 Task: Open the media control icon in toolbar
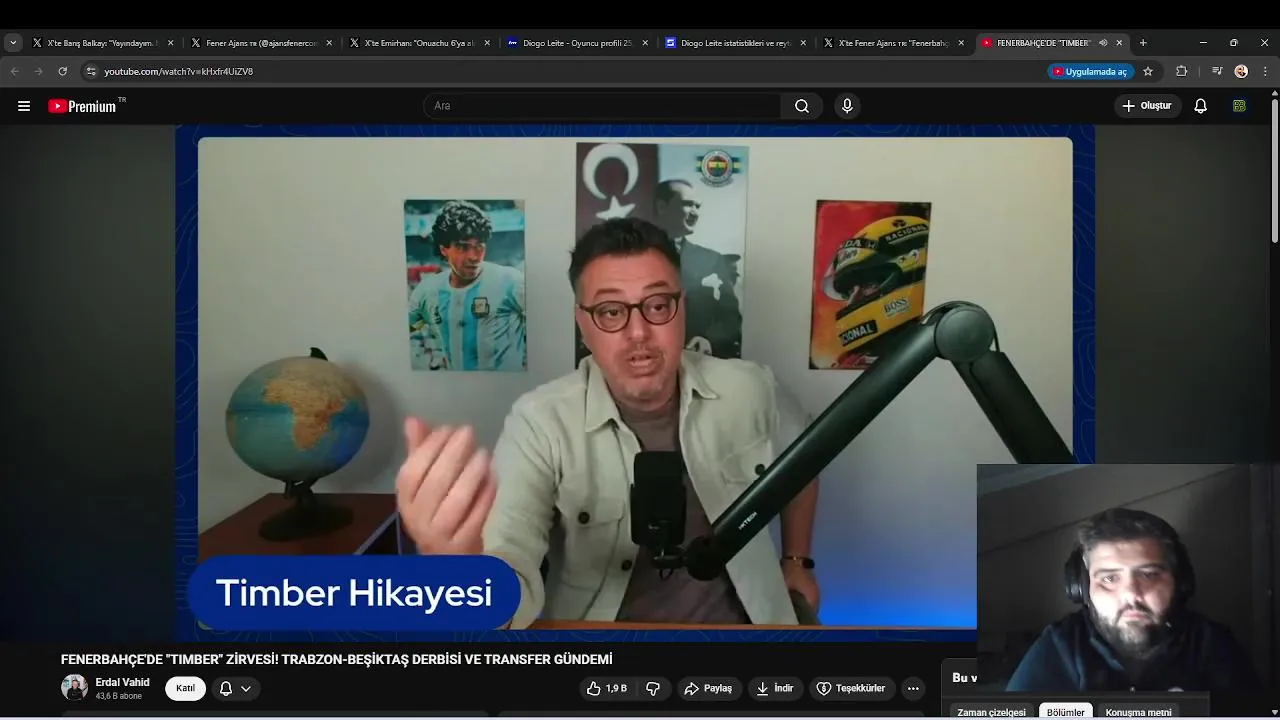click(1216, 71)
